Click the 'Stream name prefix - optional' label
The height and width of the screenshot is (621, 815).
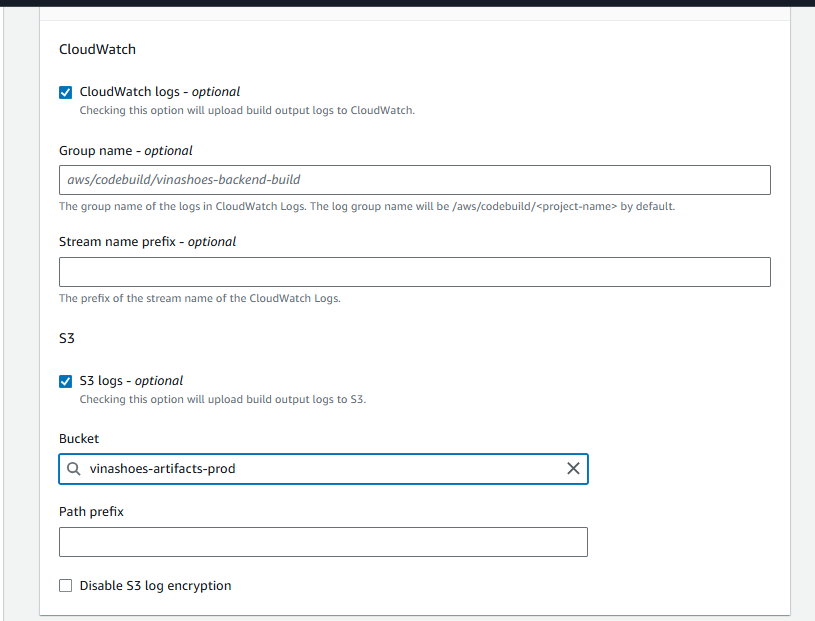tap(147, 242)
